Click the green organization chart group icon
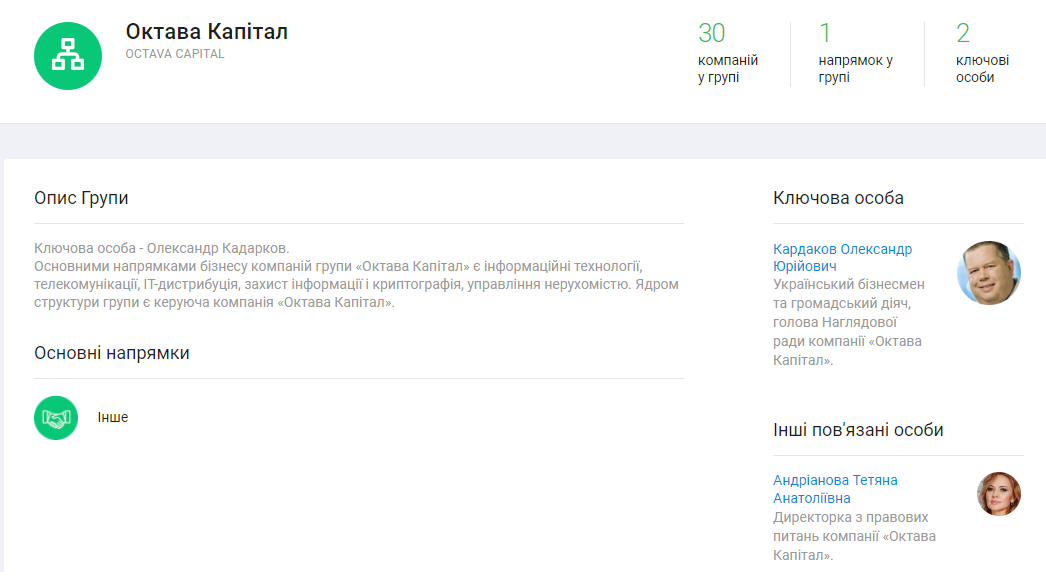The image size is (1046, 586). 68,54
